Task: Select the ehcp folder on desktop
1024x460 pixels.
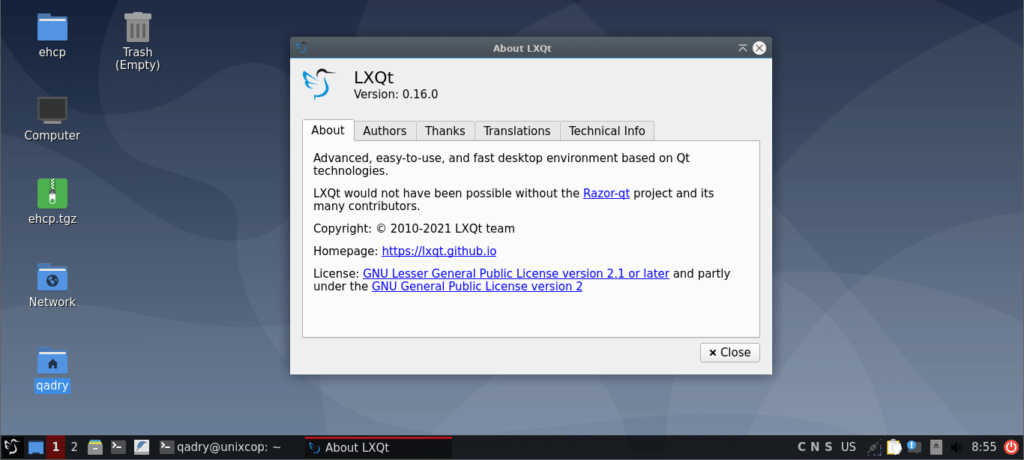Action: tap(52, 35)
